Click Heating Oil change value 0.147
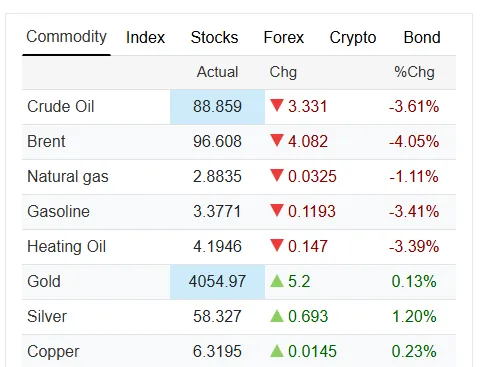481x367 pixels. 308,247
